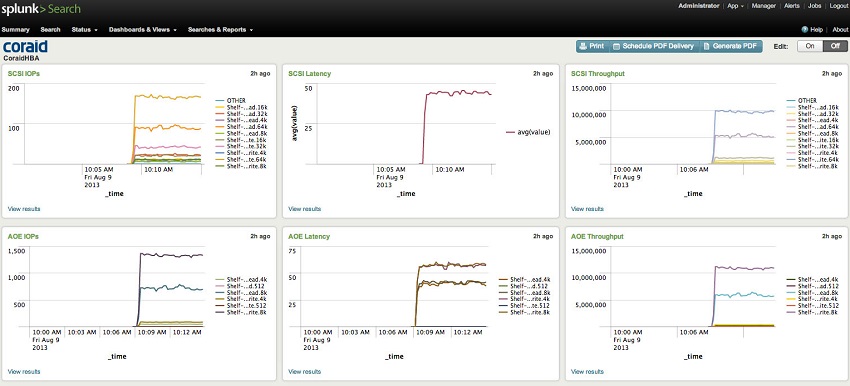Click the document icon on Generate PDF
850x386 pixels.
[706, 47]
